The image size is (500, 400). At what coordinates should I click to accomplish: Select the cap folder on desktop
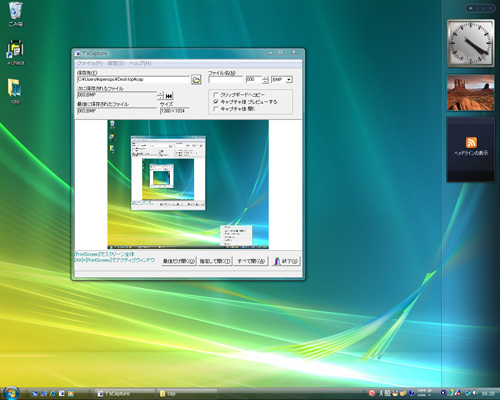(15, 91)
